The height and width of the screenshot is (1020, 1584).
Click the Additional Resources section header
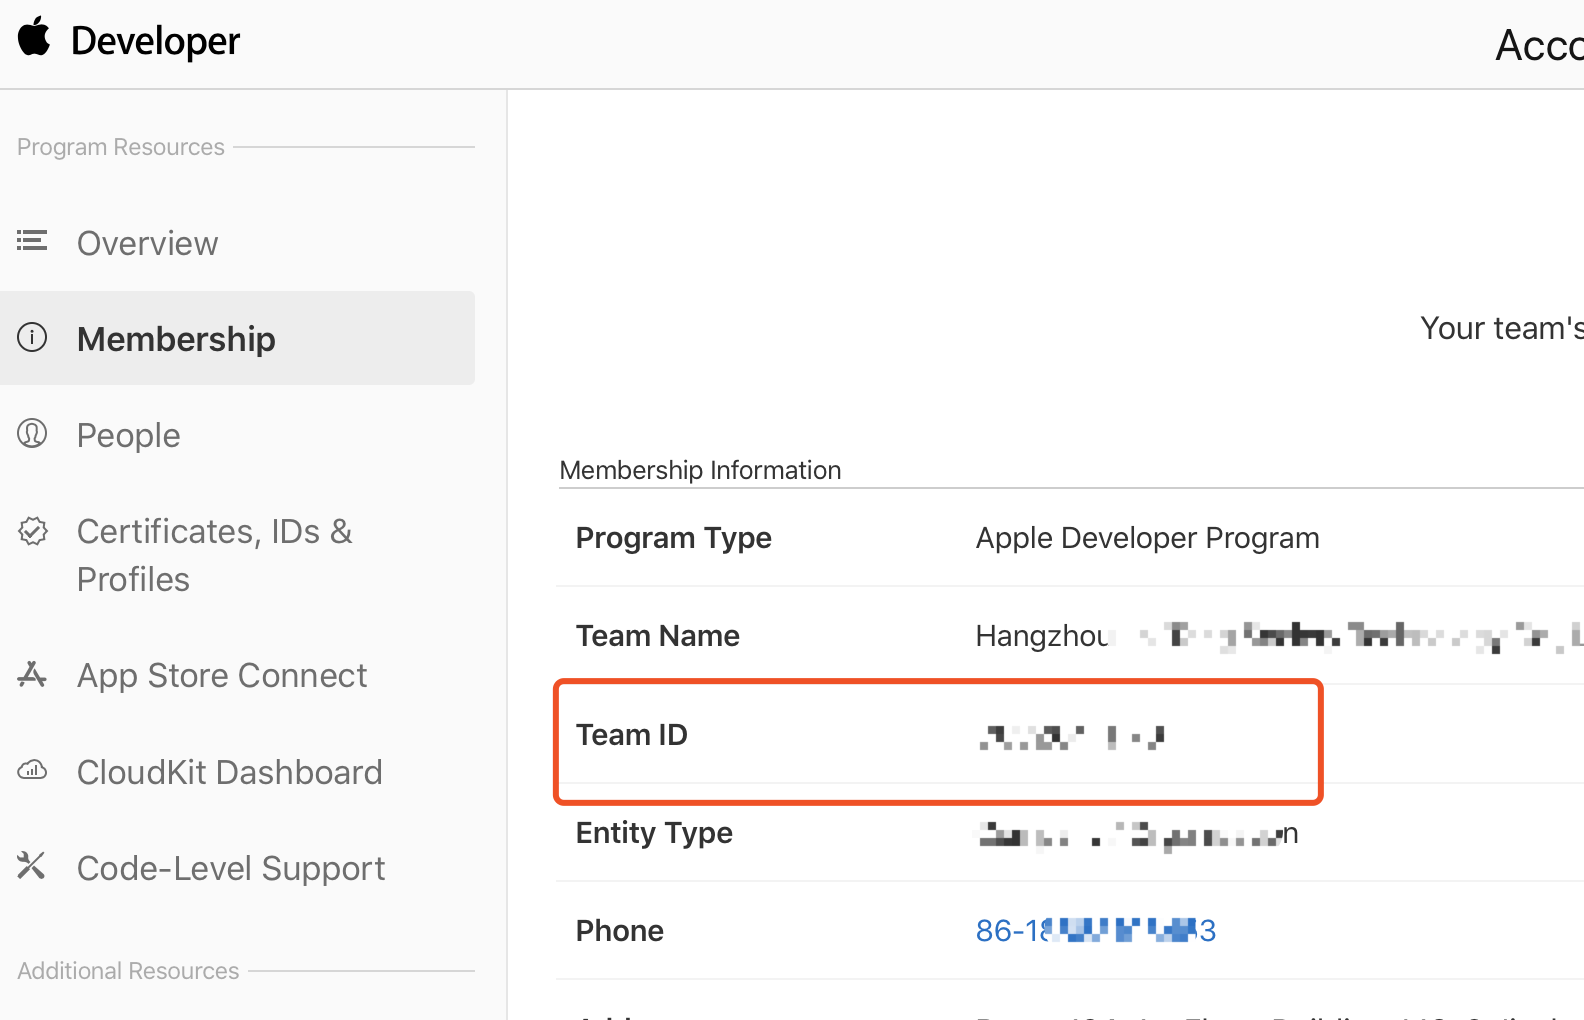(x=128, y=971)
